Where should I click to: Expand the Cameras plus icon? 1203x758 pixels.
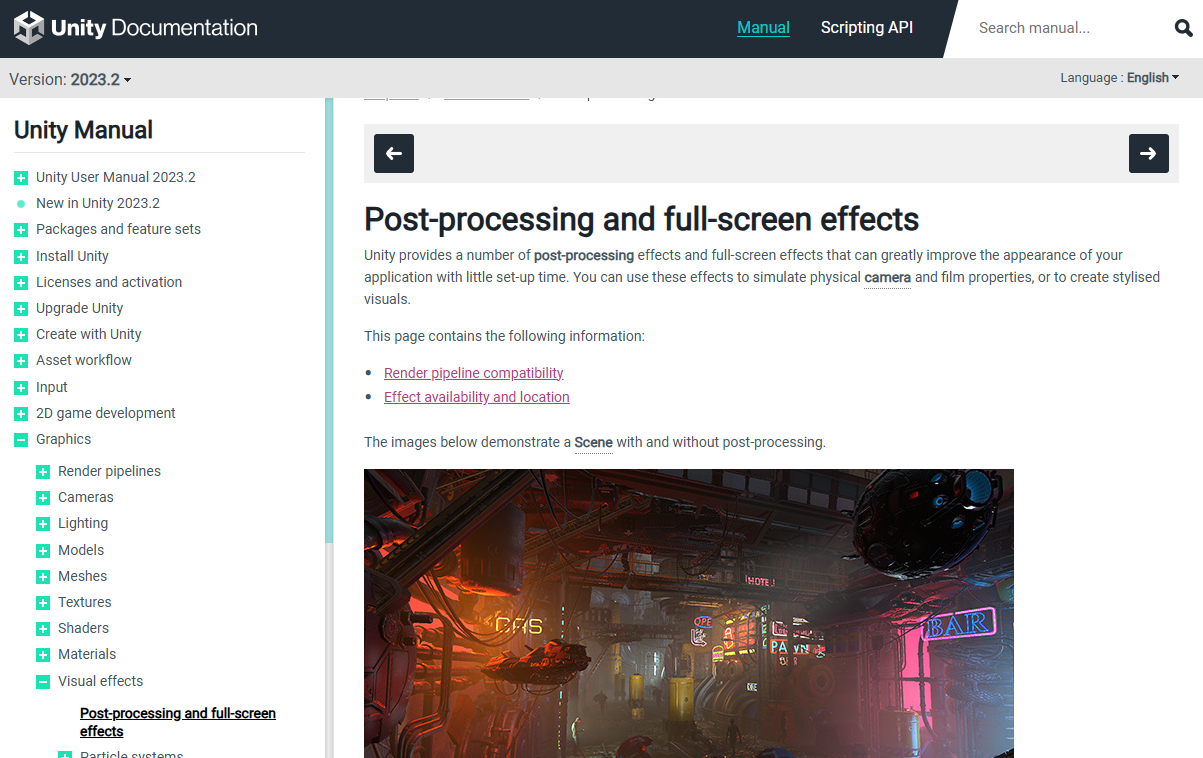(43, 498)
